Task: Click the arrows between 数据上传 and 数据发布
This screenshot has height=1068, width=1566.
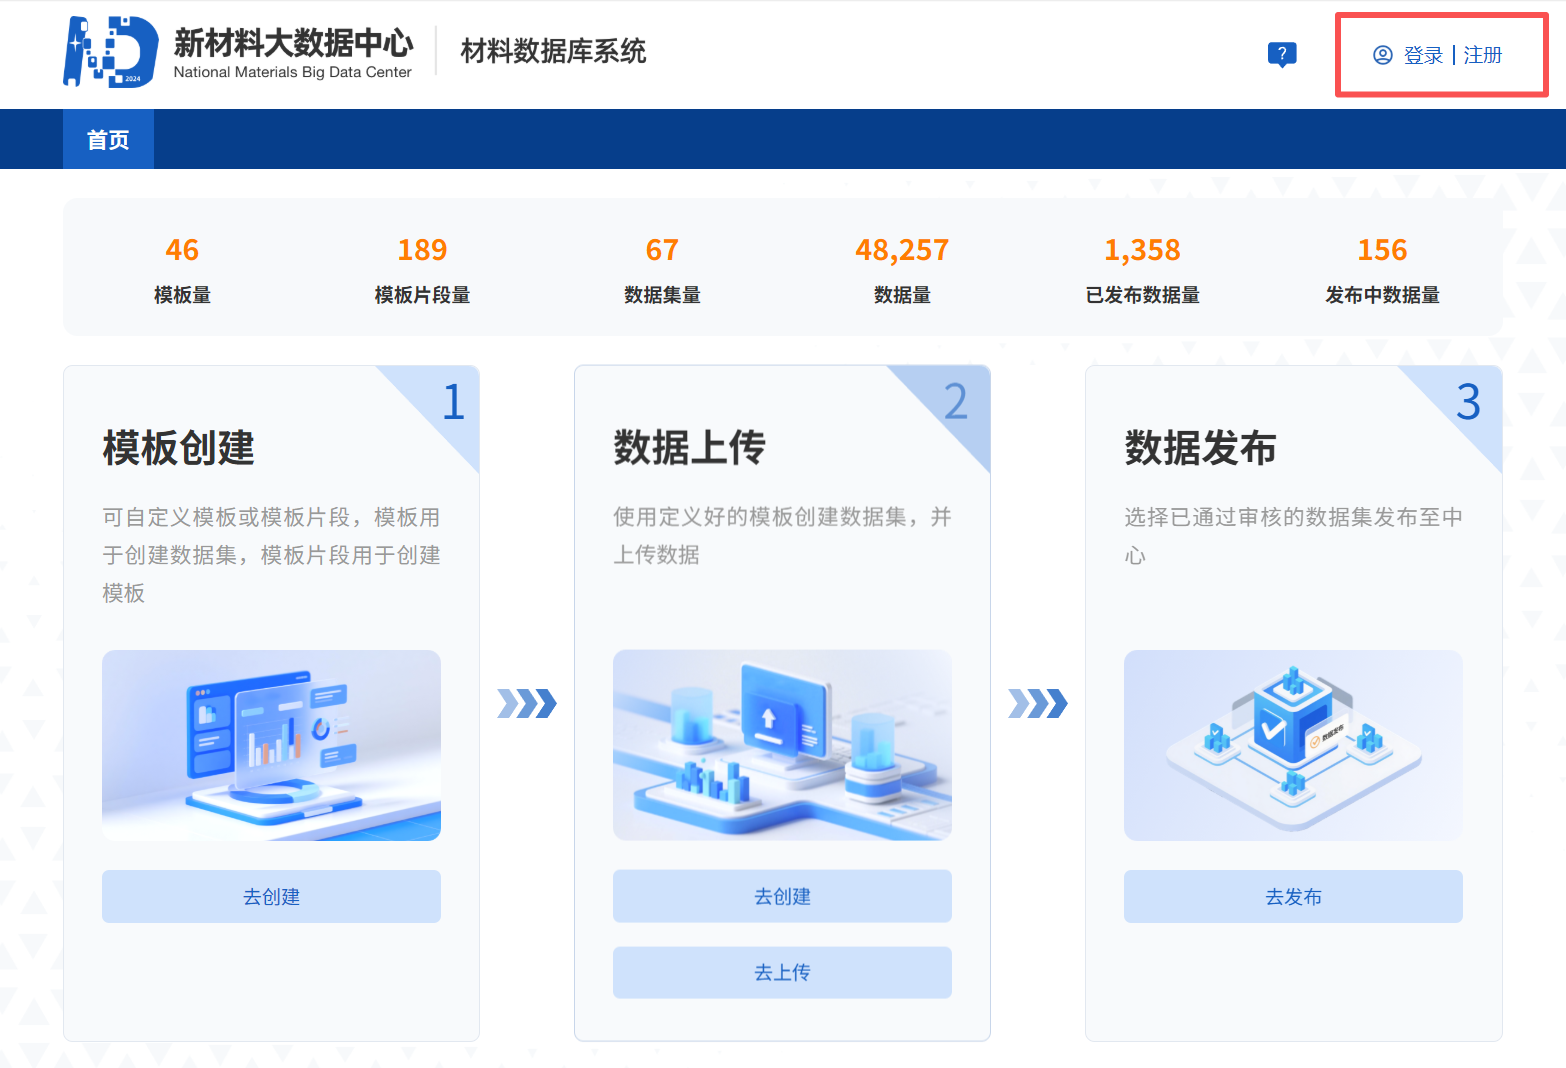Action: tap(1038, 704)
